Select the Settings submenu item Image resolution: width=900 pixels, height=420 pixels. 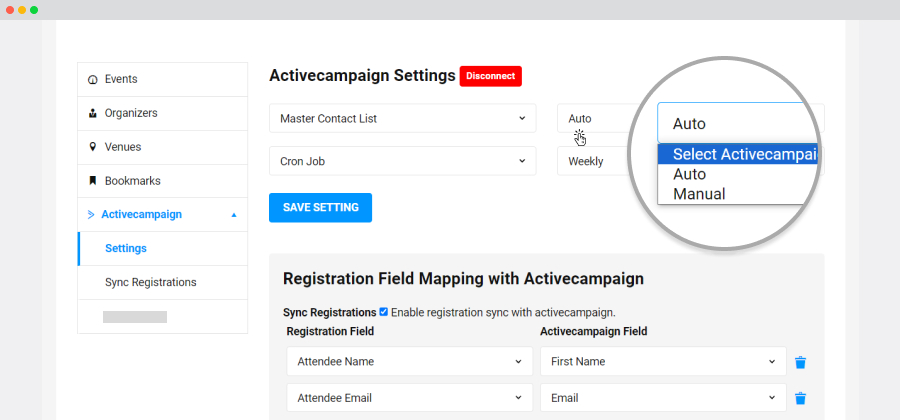(x=162, y=248)
